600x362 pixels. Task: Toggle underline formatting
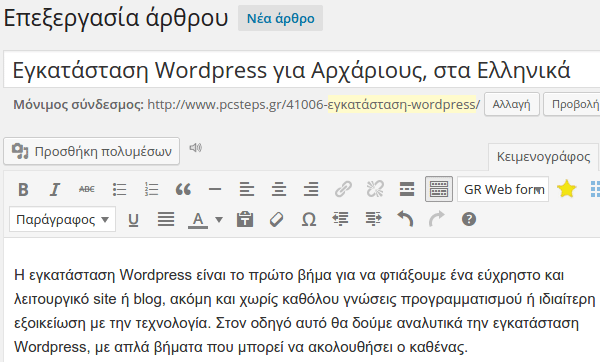pyautogui.click(x=133, y=220)
